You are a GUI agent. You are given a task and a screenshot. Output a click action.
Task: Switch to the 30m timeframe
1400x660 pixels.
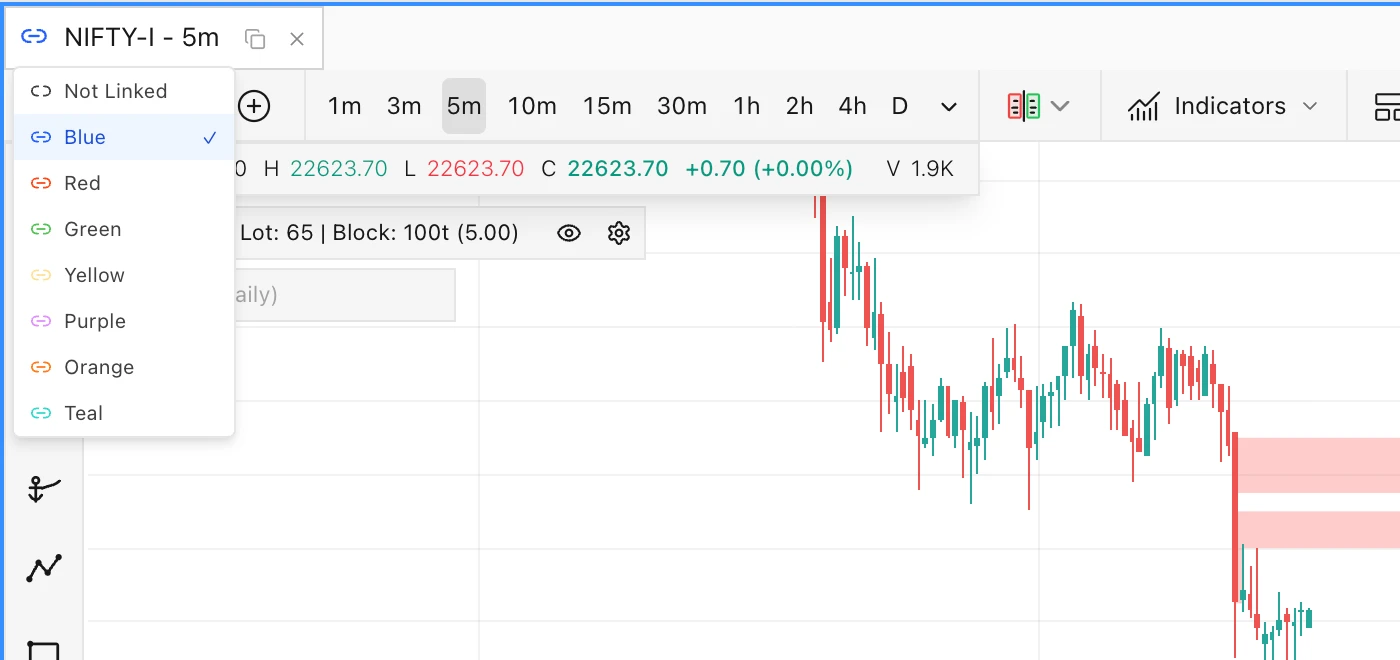pos(682,106)
